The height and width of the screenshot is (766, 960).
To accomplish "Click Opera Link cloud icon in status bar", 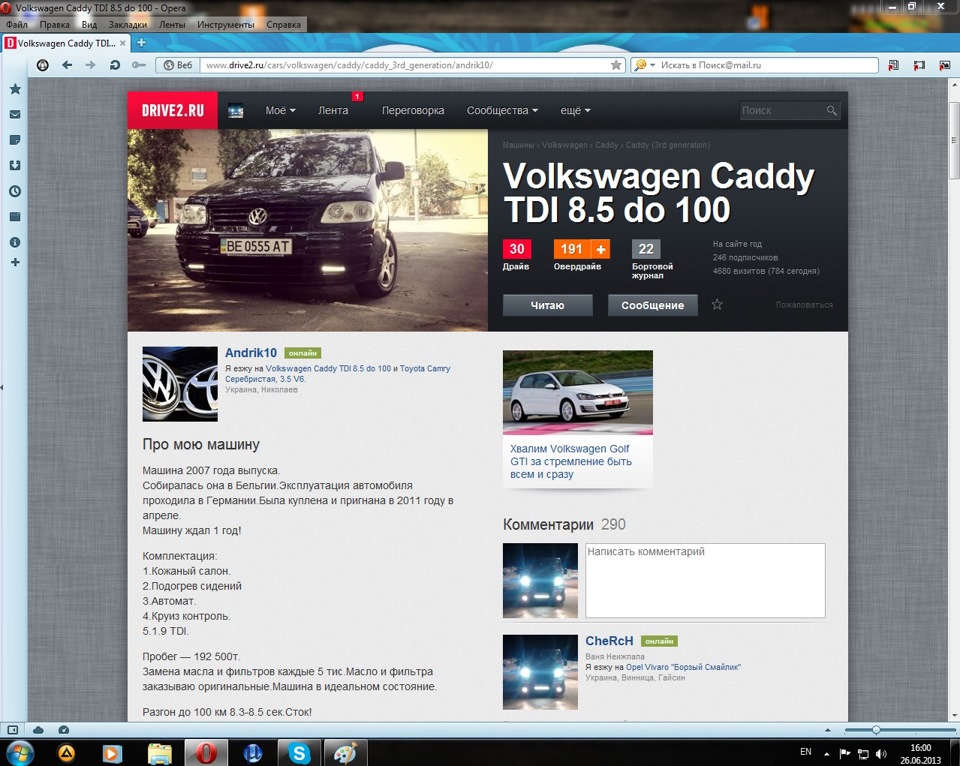I will pyautogui.click(x=38, y=730).
